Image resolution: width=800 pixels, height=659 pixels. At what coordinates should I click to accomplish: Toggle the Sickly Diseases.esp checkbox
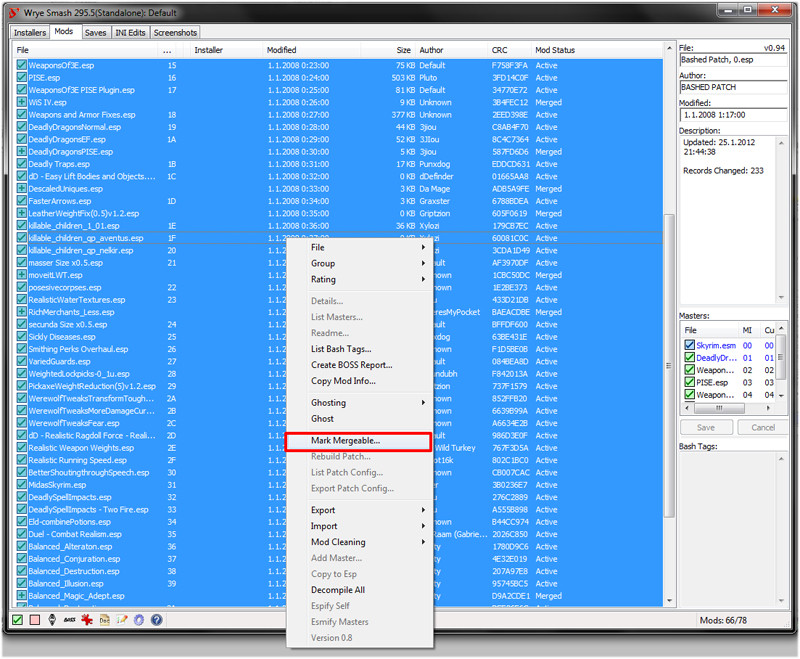click(21, 337)
